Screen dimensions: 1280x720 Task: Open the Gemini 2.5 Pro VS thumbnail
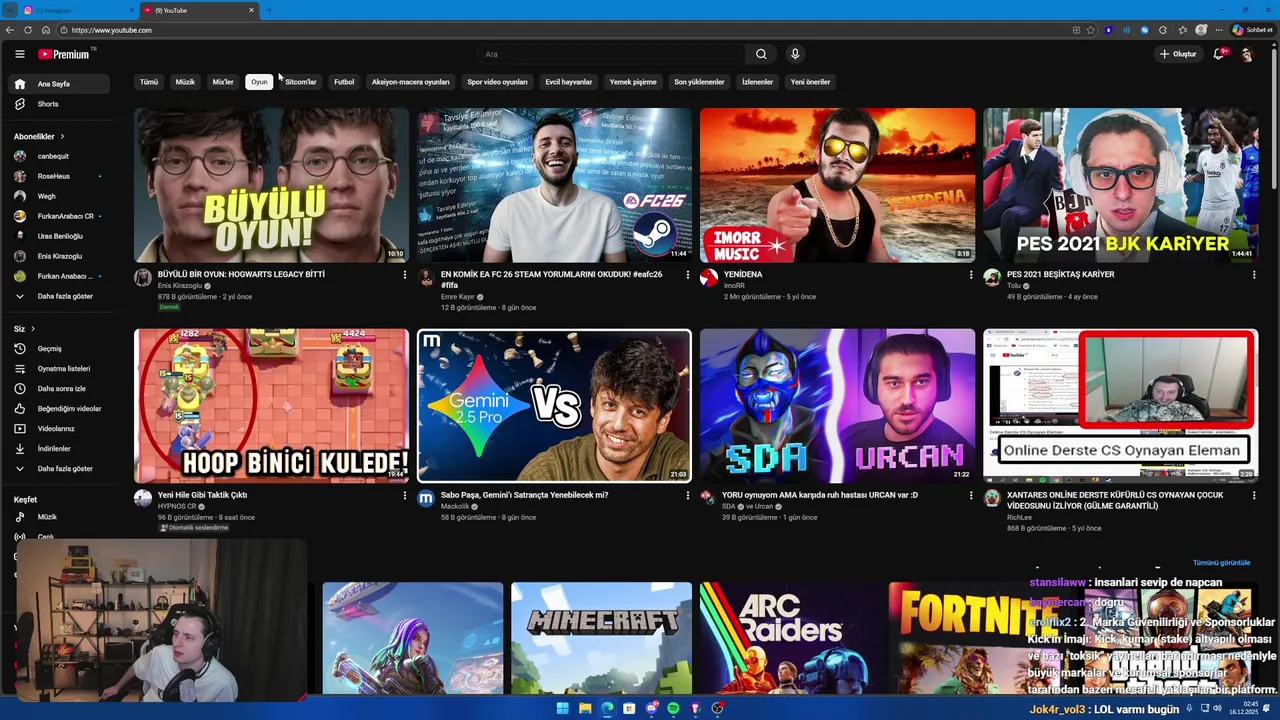(x=554, y=406)
